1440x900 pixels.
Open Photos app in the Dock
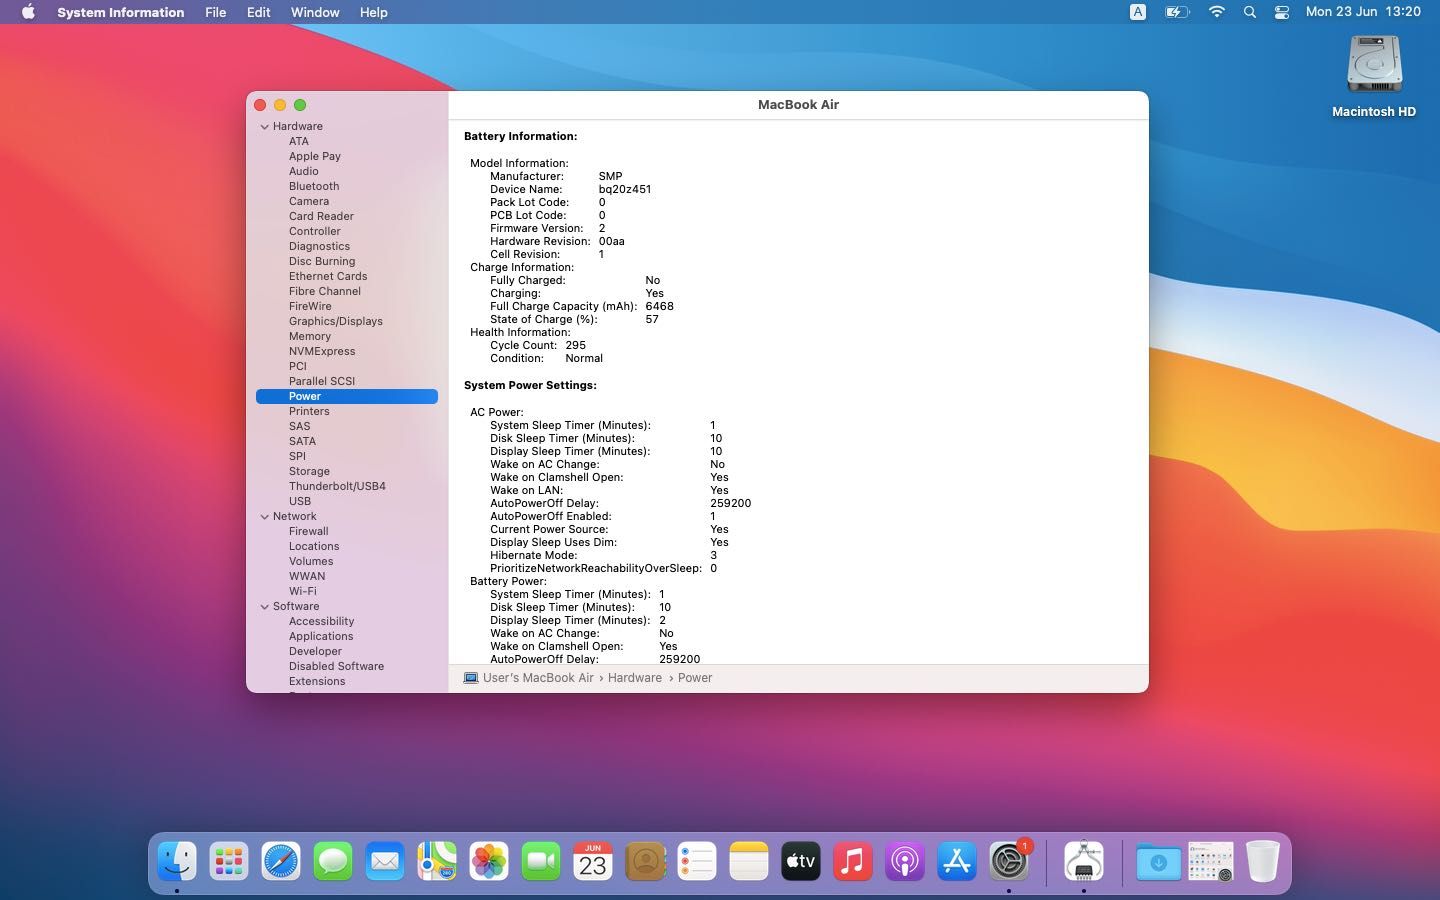point(489,861)
